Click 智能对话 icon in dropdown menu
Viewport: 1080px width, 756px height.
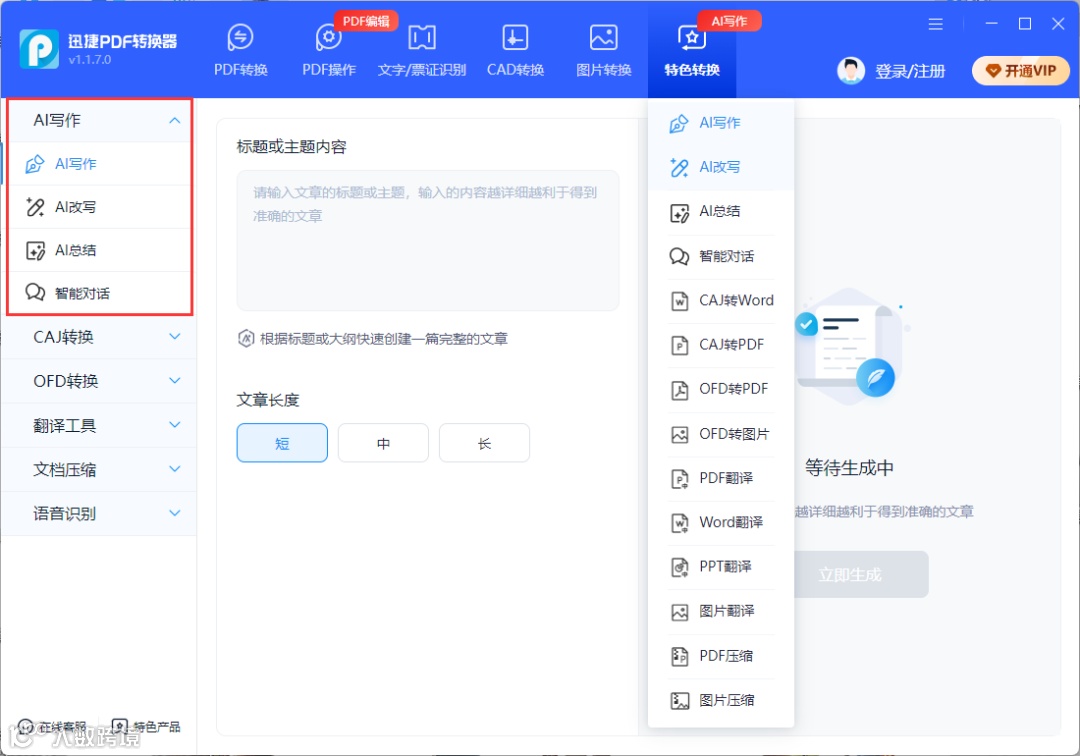point(679,257)
